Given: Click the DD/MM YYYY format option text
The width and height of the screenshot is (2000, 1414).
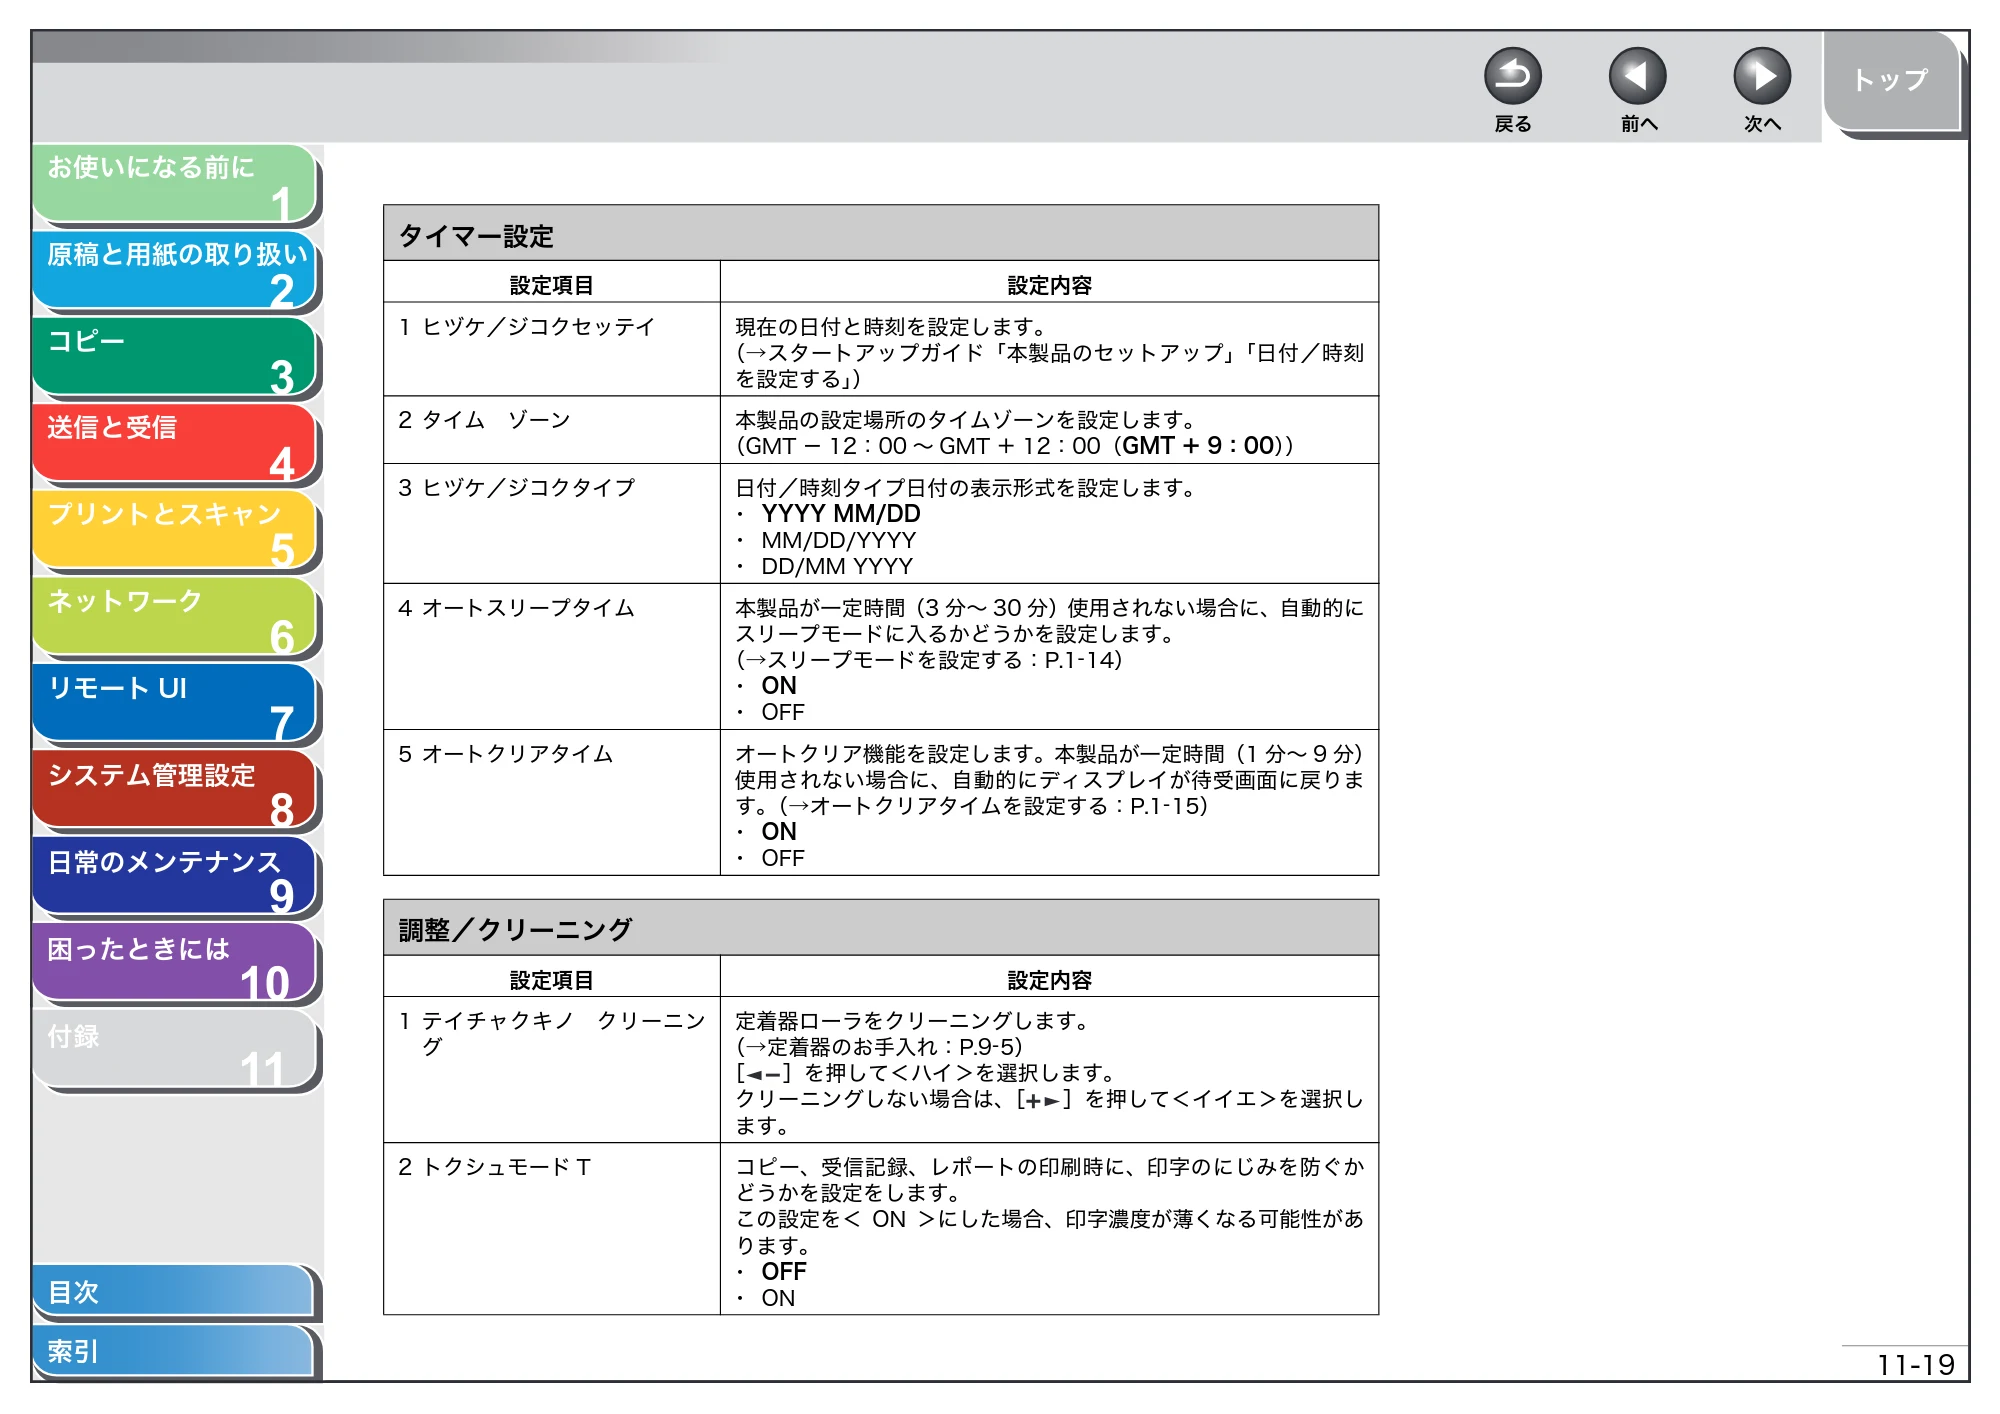Looking at the screenshot, I should [837, 566].
